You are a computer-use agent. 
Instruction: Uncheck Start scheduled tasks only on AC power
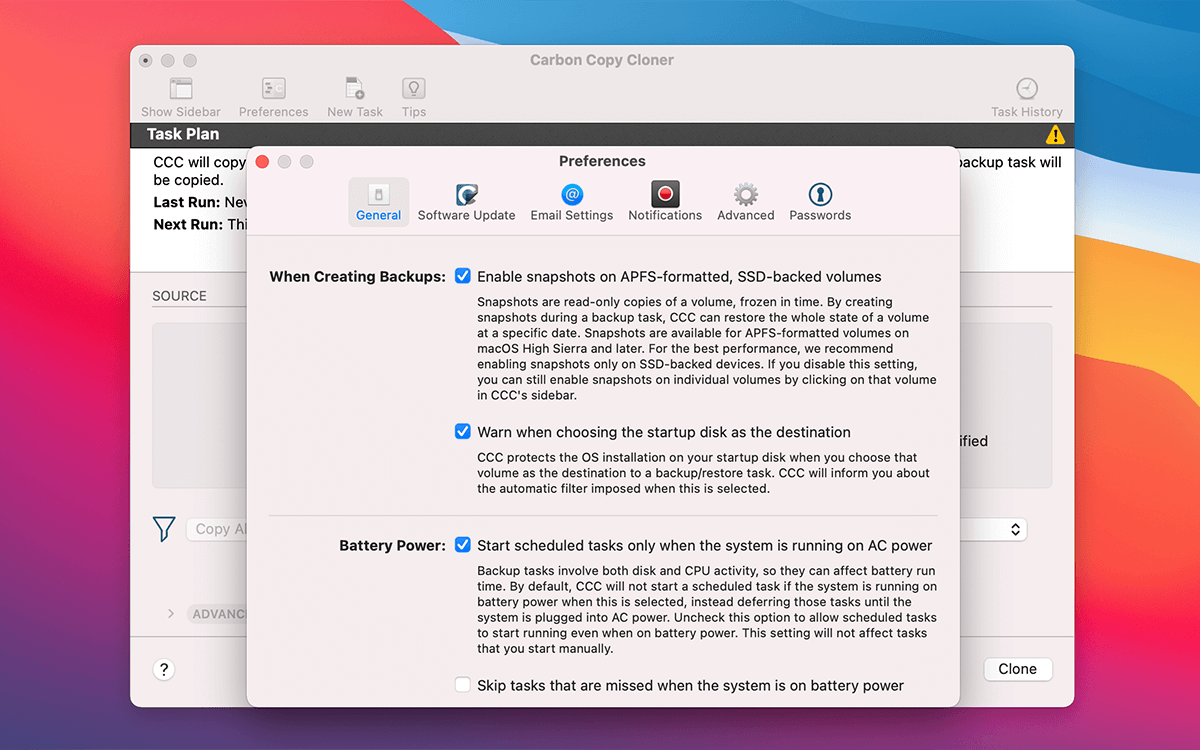pos(462,545)
